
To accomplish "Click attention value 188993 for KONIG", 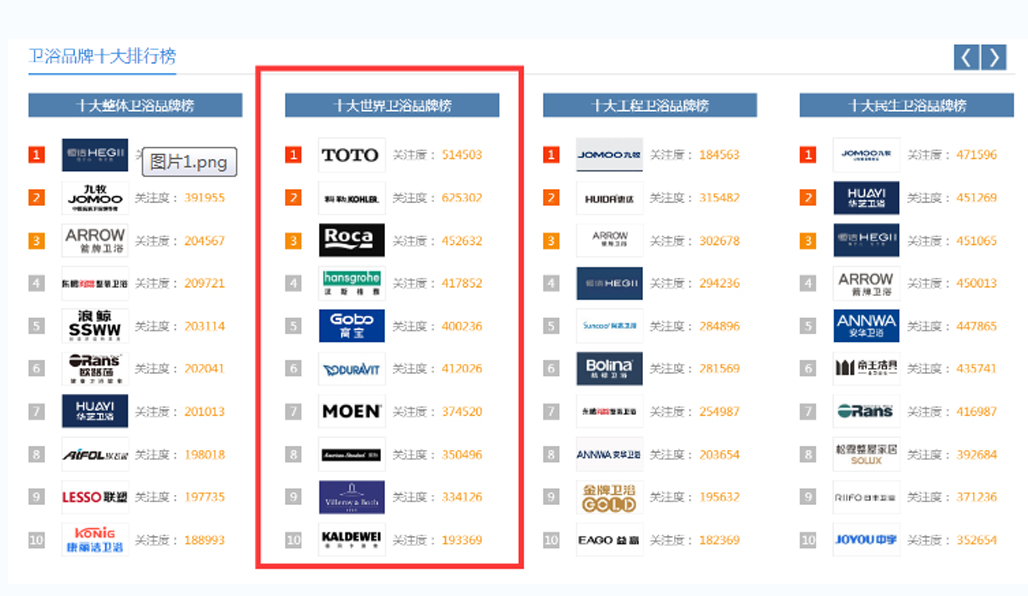I will [x=205, y=540].
